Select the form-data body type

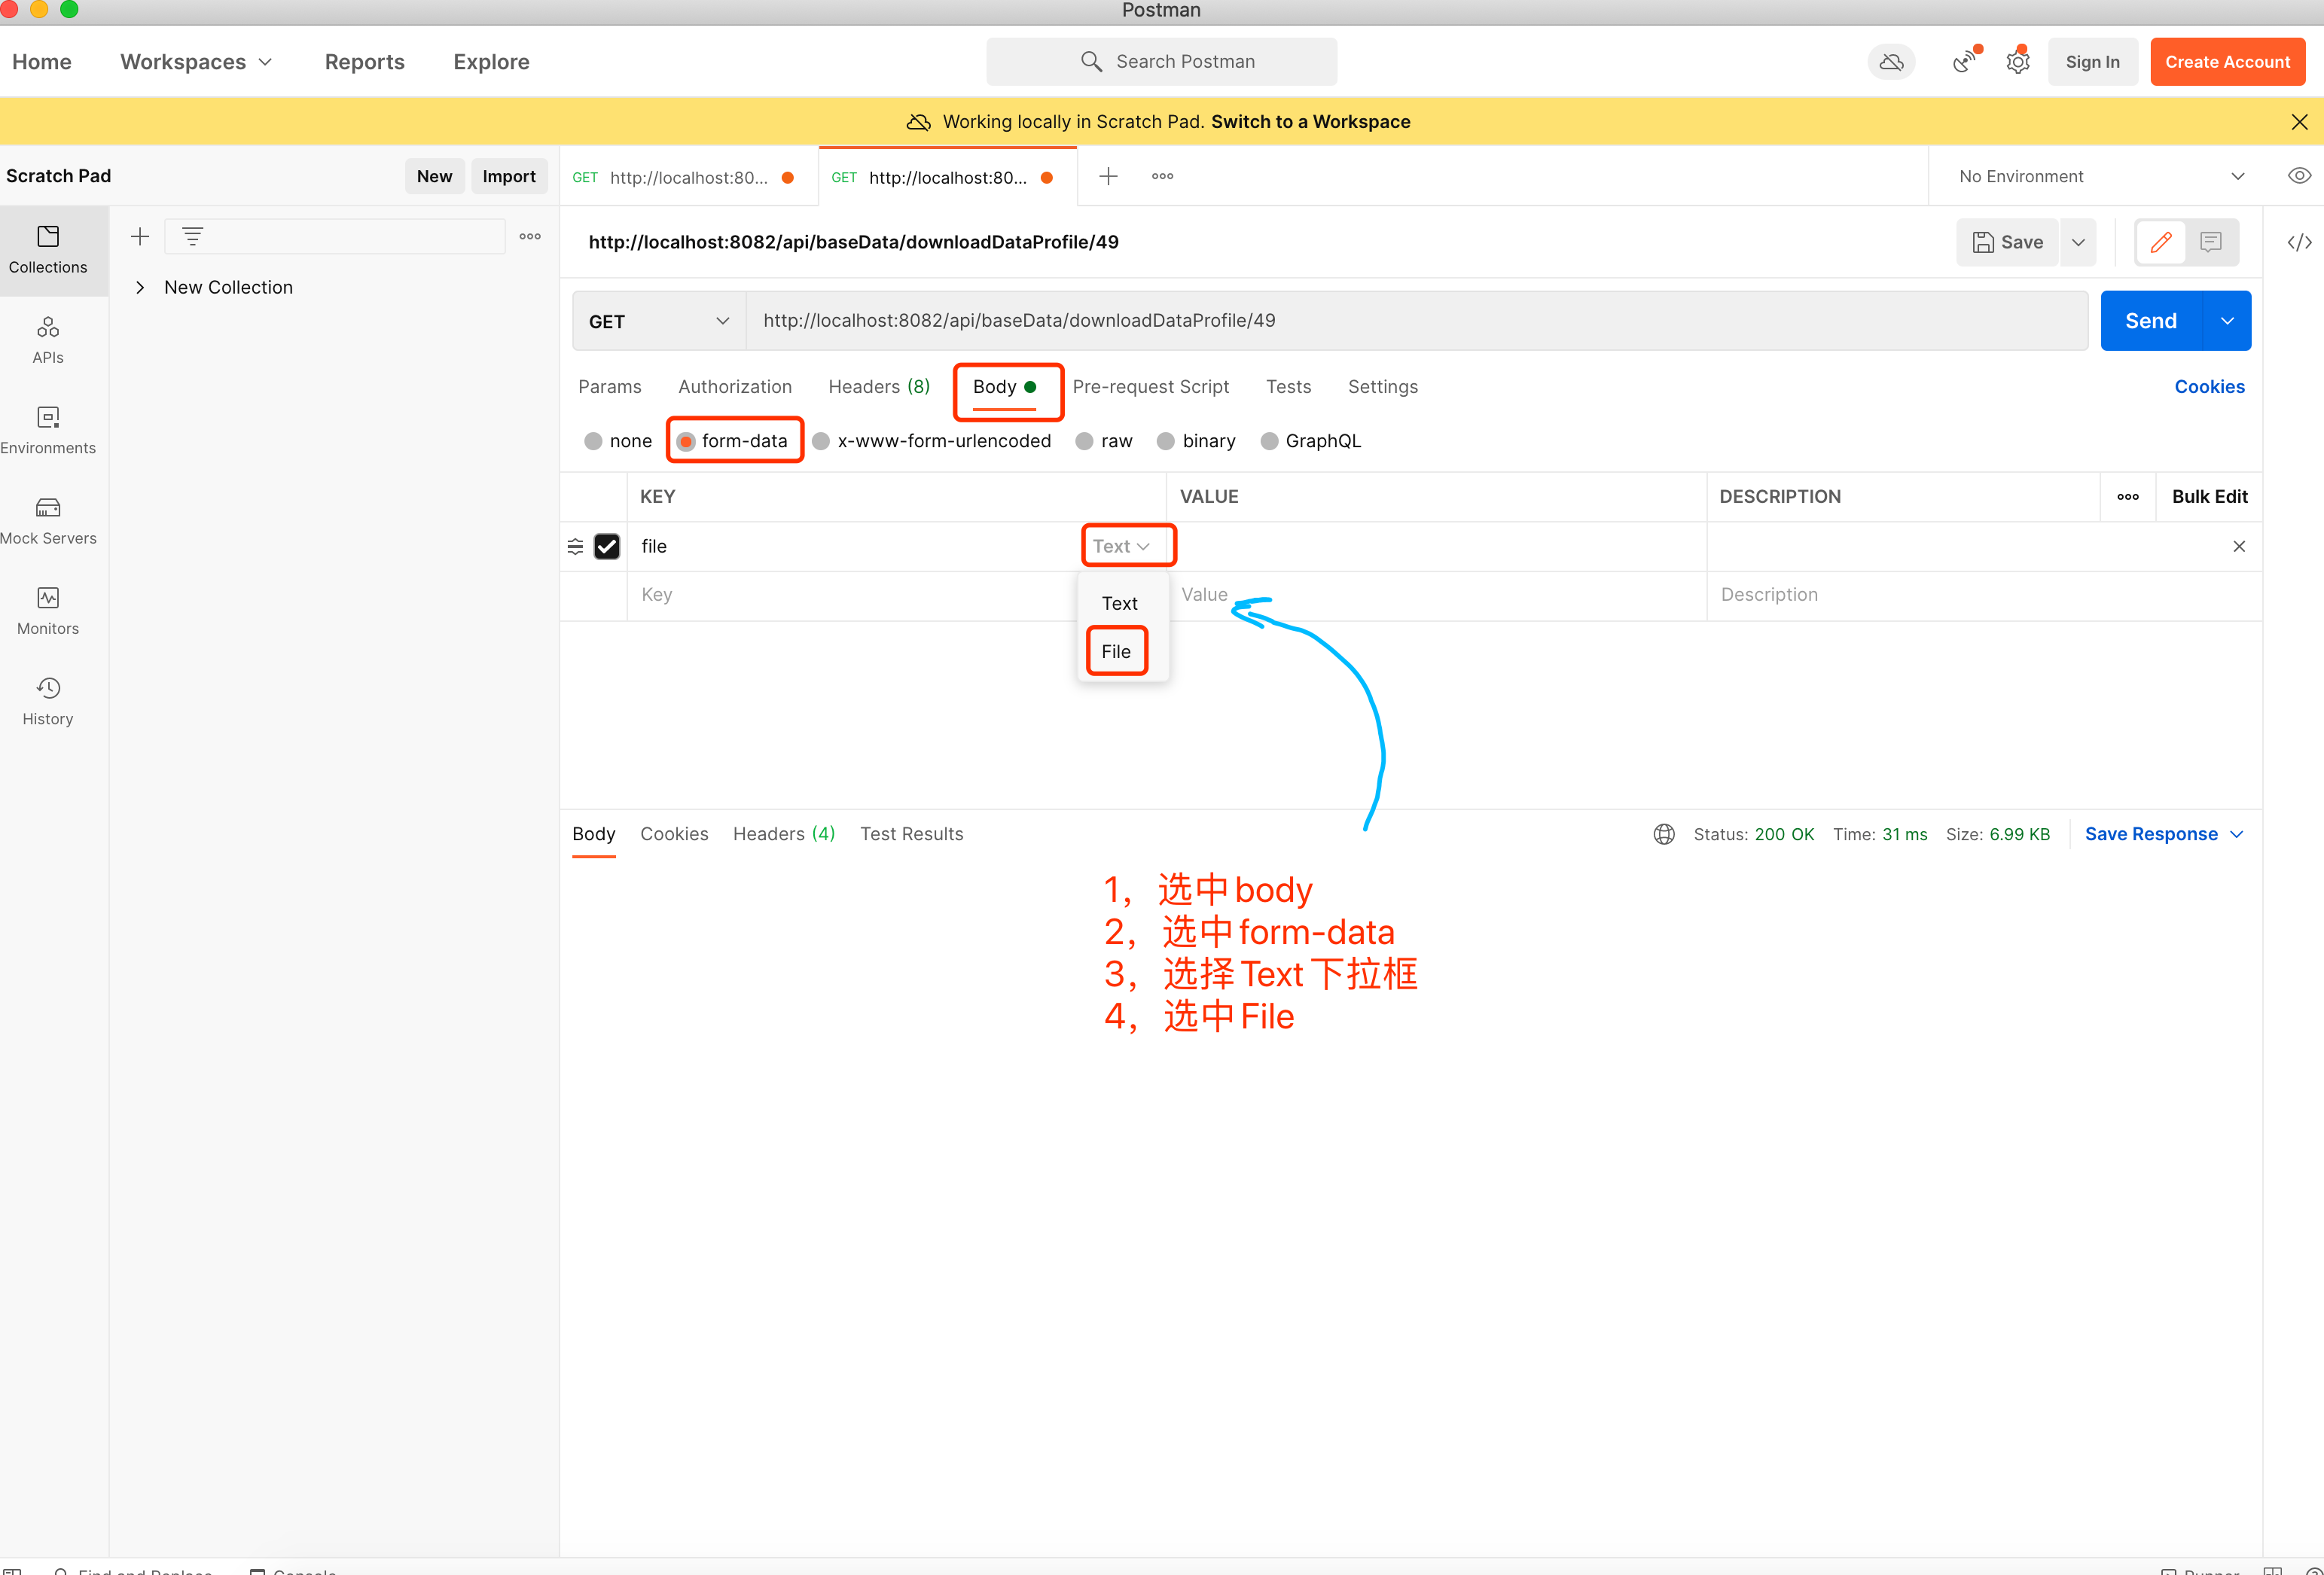(732, 441)
